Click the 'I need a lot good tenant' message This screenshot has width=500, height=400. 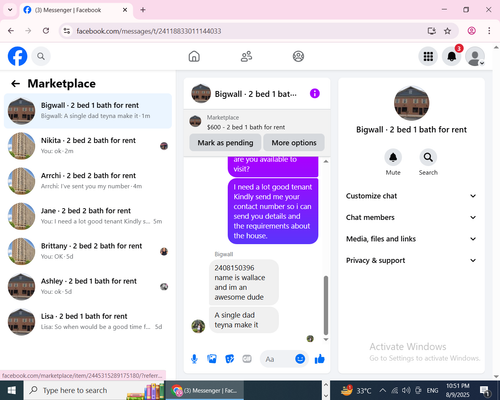pyautogui.click(x=273, y=211)
